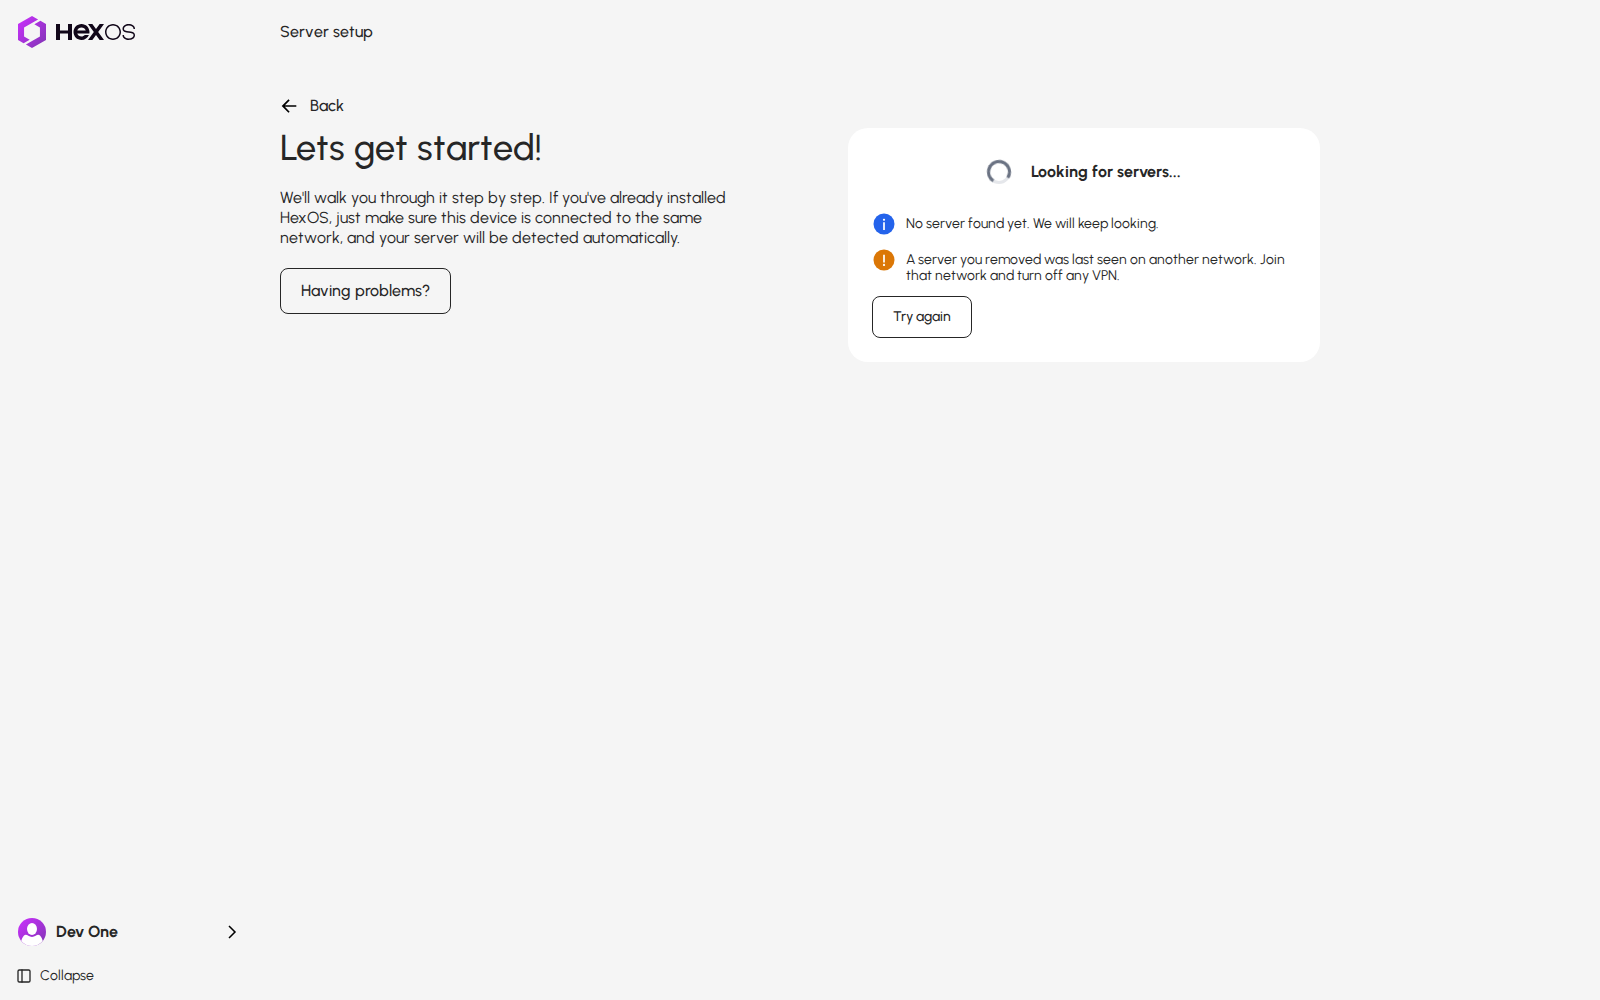Click the Server setup page title
The image size is (1600, 1000).
[326, 32]
